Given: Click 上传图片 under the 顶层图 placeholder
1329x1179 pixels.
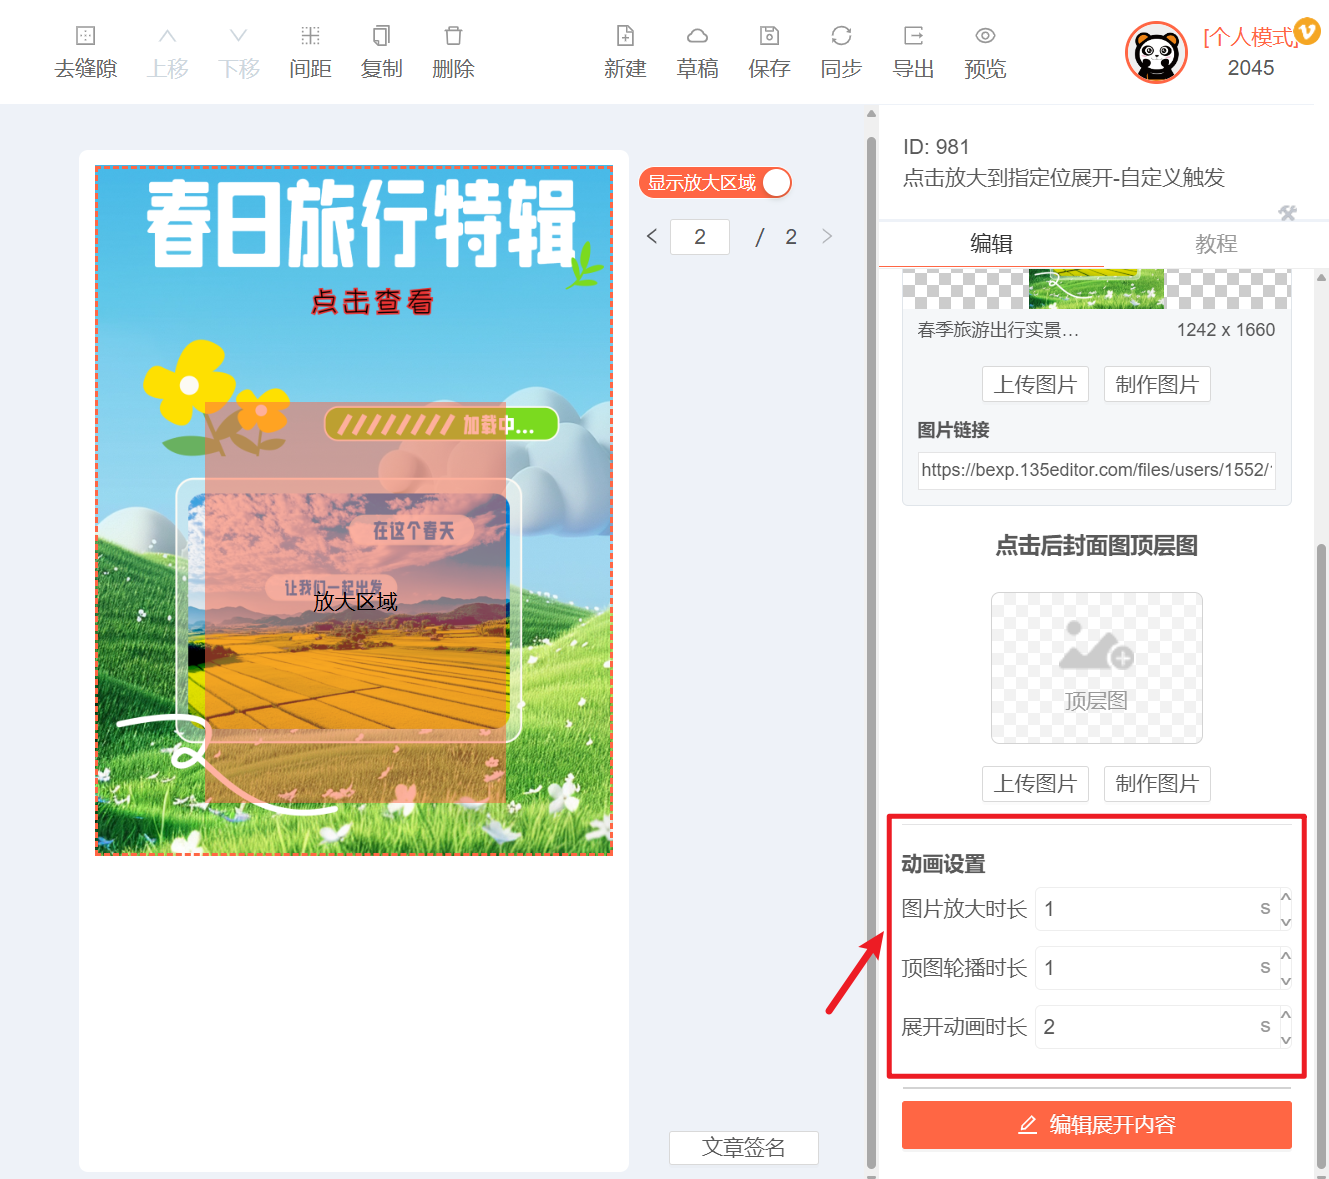Looking at the screenshot, I should 1035,783.
